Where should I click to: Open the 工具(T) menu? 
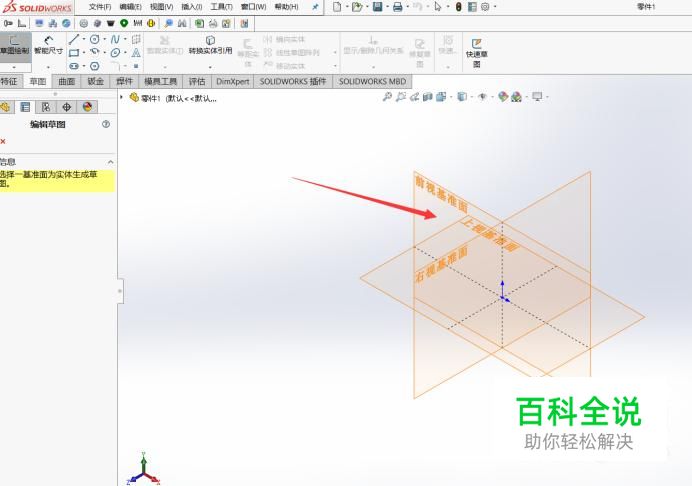pyautogui.click(x=222, y=7)
